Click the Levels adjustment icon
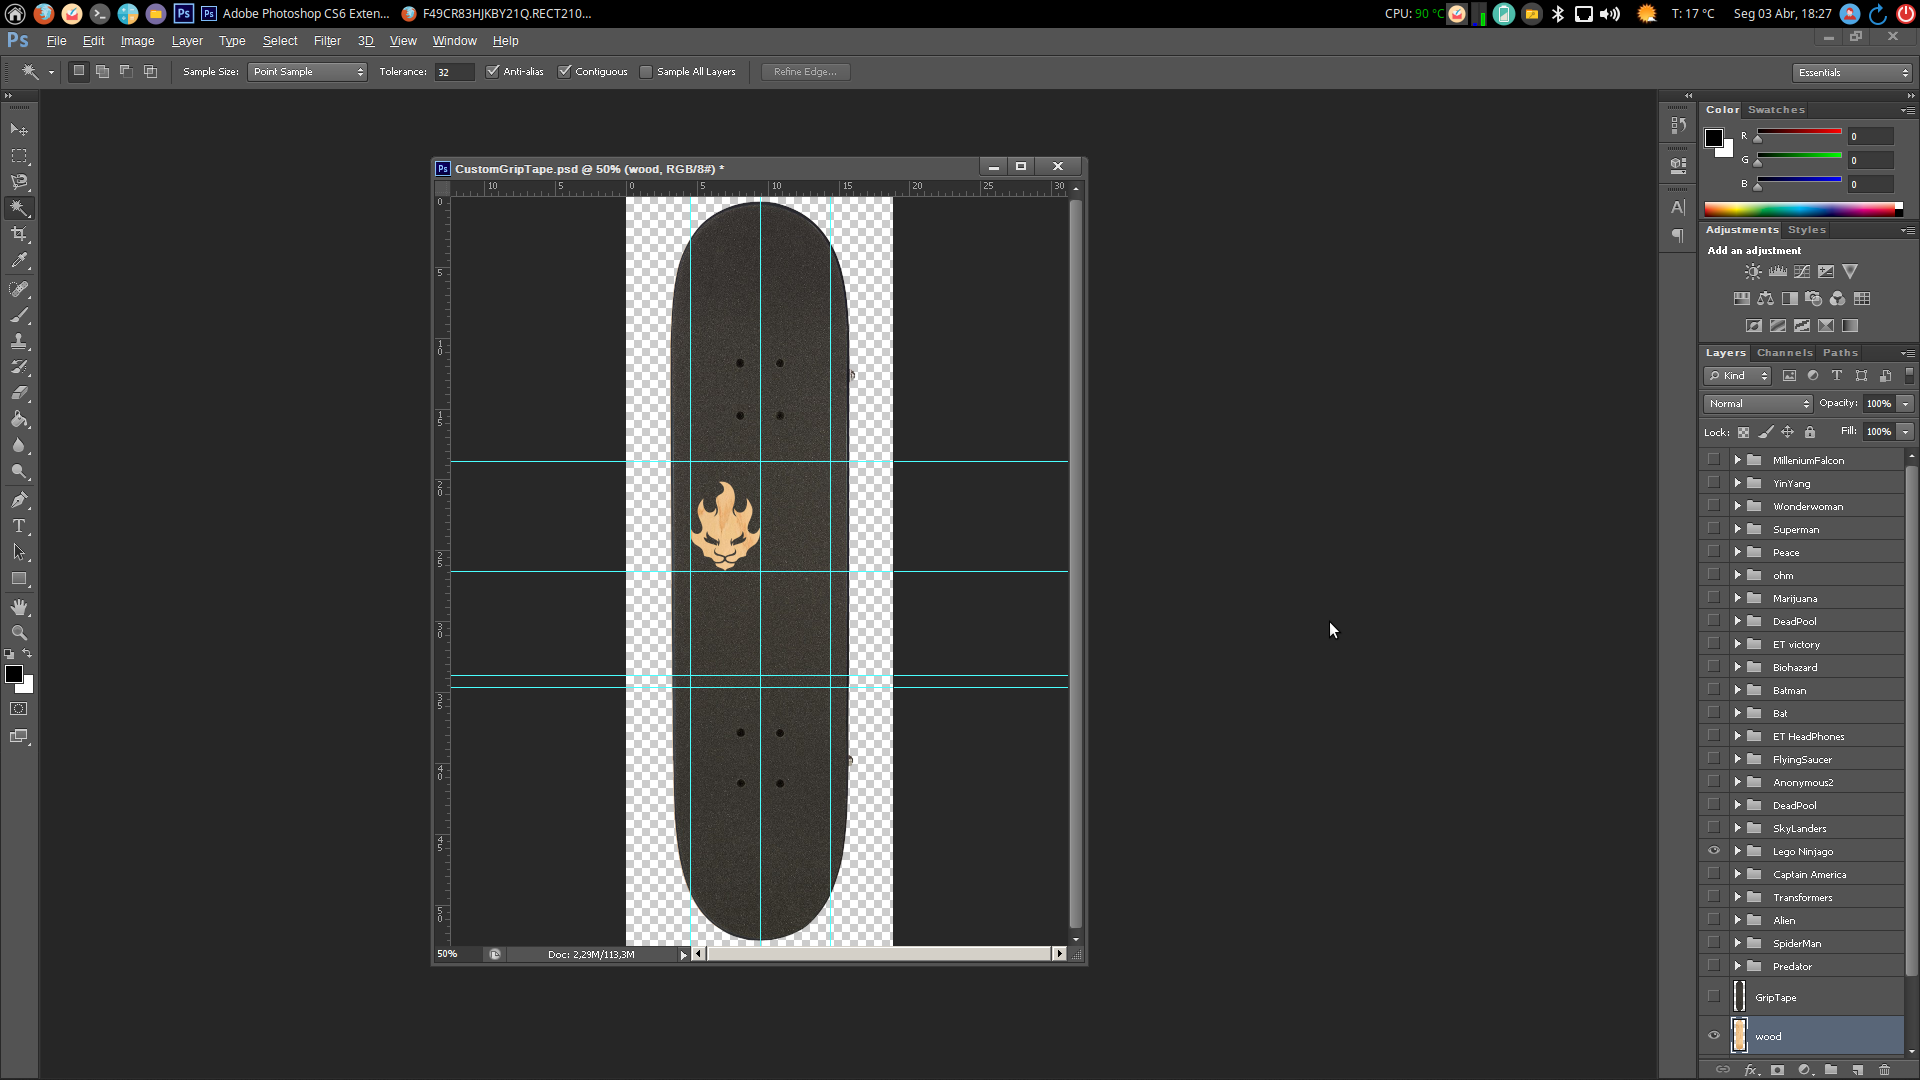This screenshot has width=1920, height=1080. (1778, 272)
